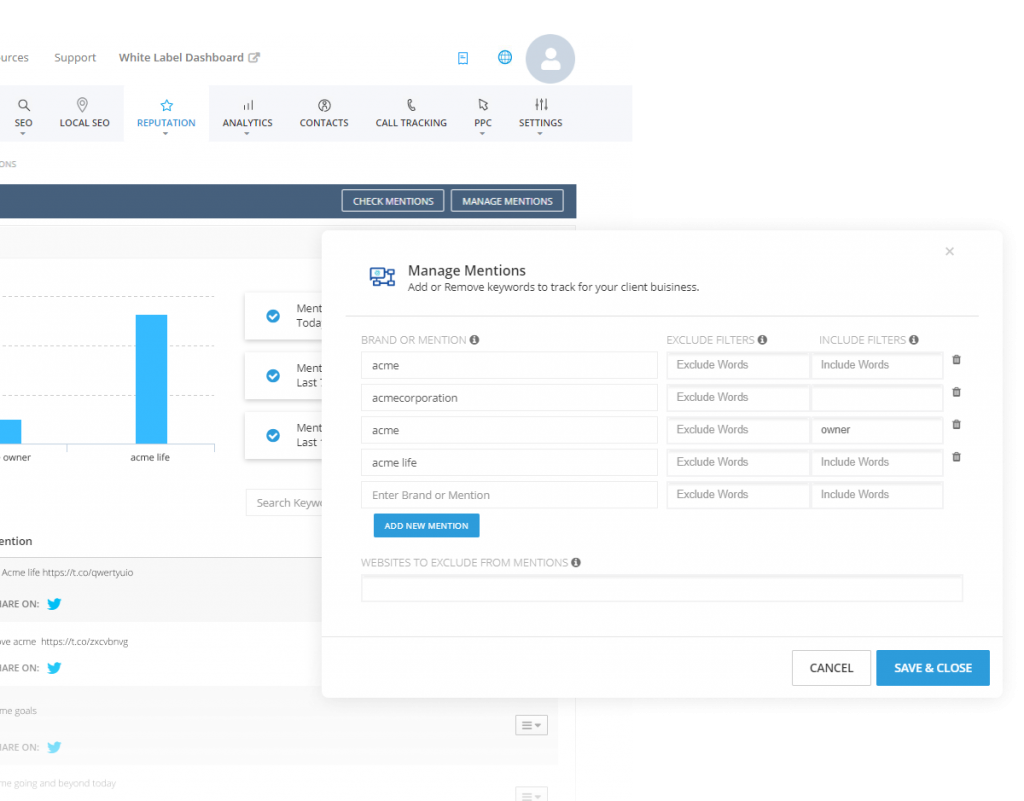The height and width of the screenshot is (801, 1024).
Task: Toggle the Mentions Today checkmark
Action: [x=273, y=316]
